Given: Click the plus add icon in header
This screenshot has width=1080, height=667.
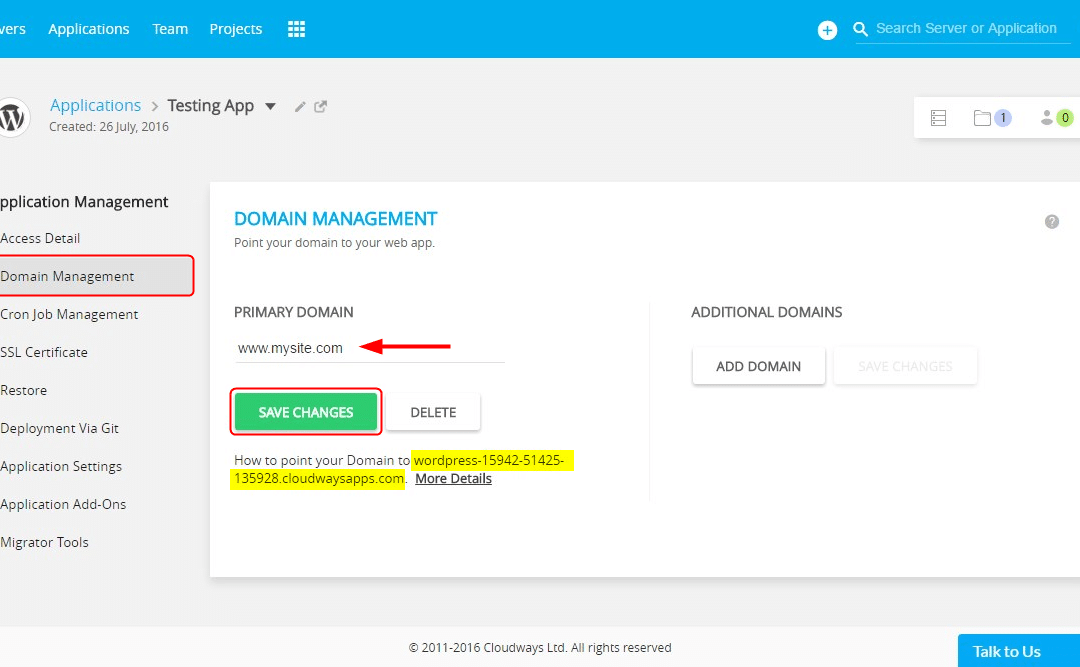Looking at the screenshot, I should (827, 30).
